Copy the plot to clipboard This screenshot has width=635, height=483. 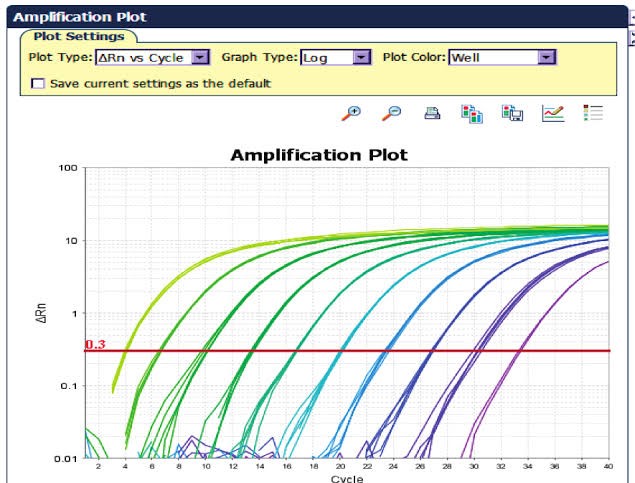coord(472,113)
